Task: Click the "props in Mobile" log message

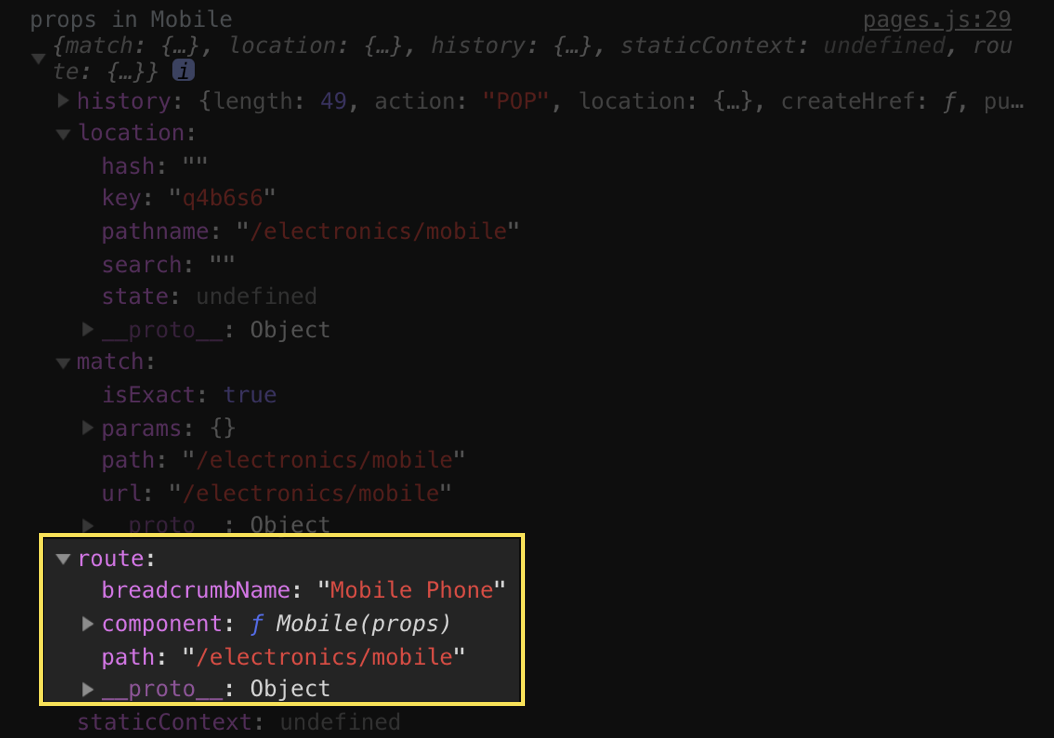Action: 131,19
